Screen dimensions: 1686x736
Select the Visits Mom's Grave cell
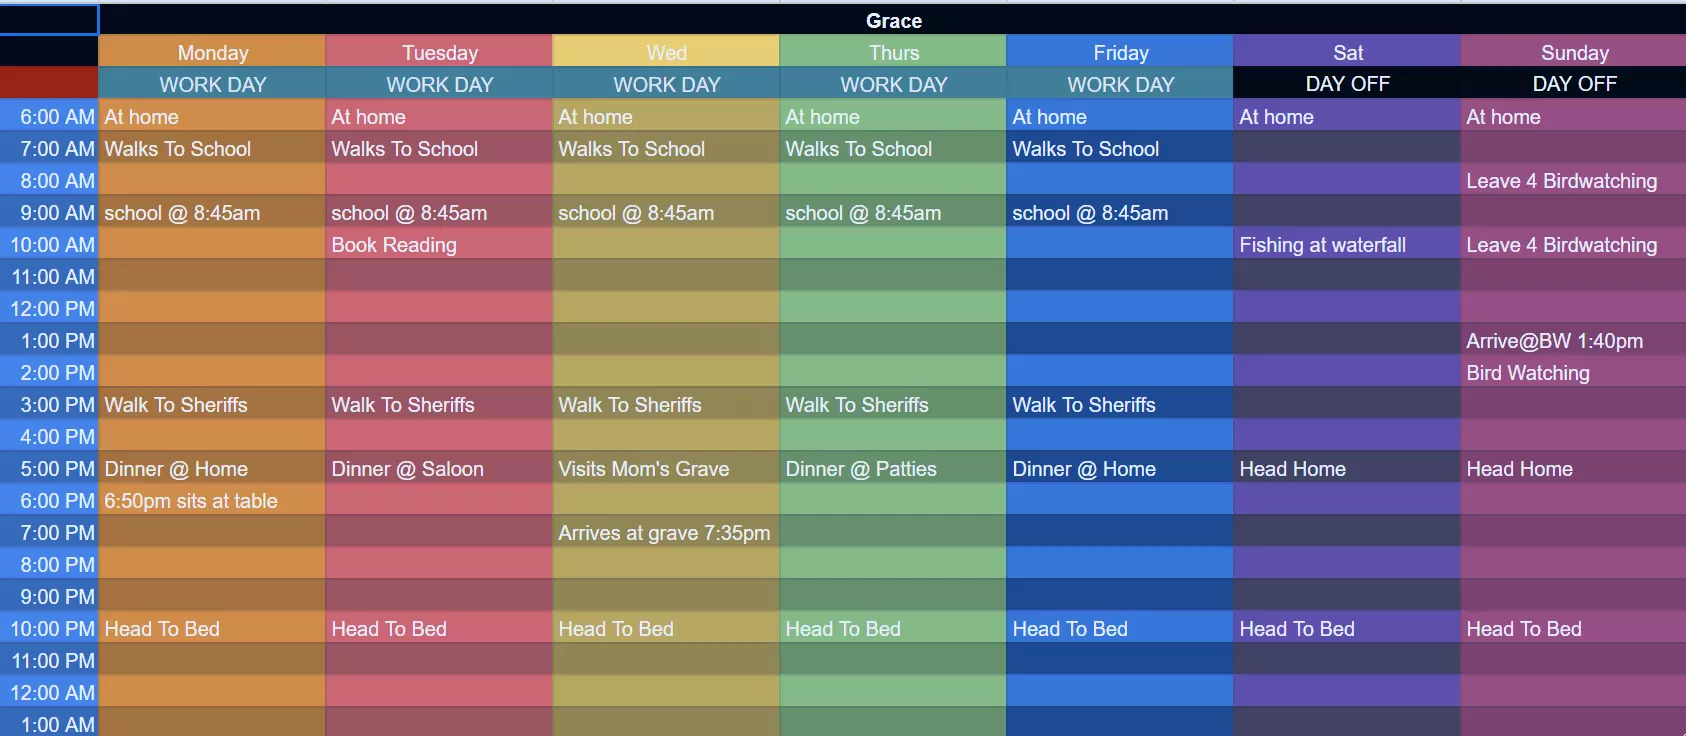click(x=666, y=469)
